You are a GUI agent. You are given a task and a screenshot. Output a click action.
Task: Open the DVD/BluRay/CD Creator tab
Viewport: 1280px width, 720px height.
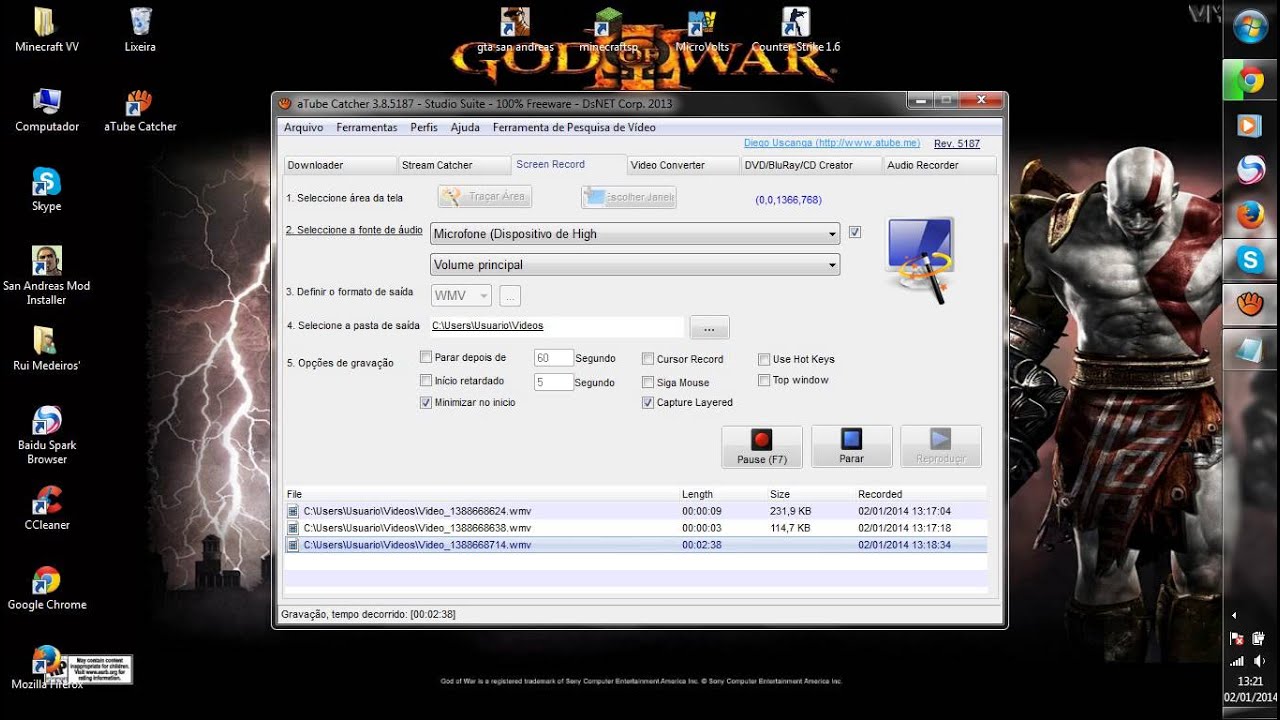[811, 165]
